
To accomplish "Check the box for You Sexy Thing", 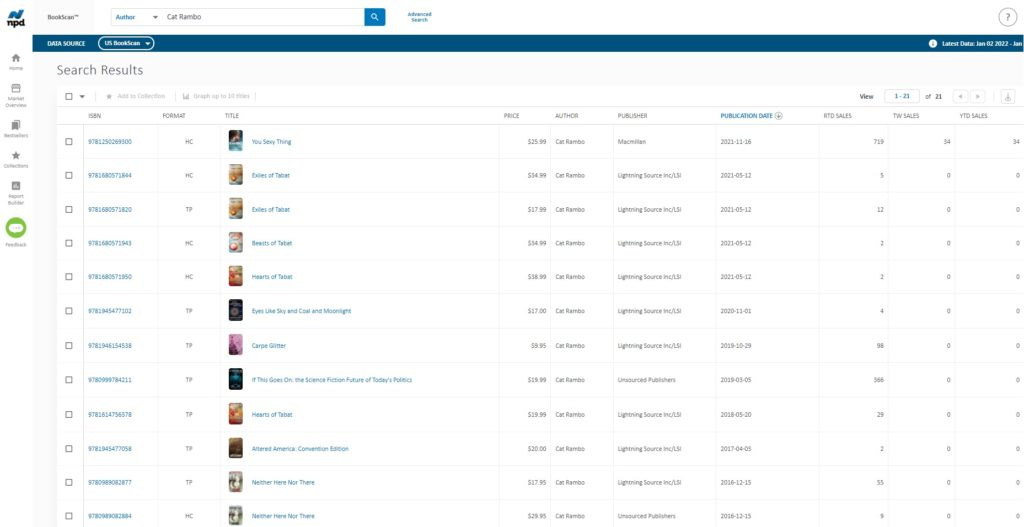I will 69,142.
